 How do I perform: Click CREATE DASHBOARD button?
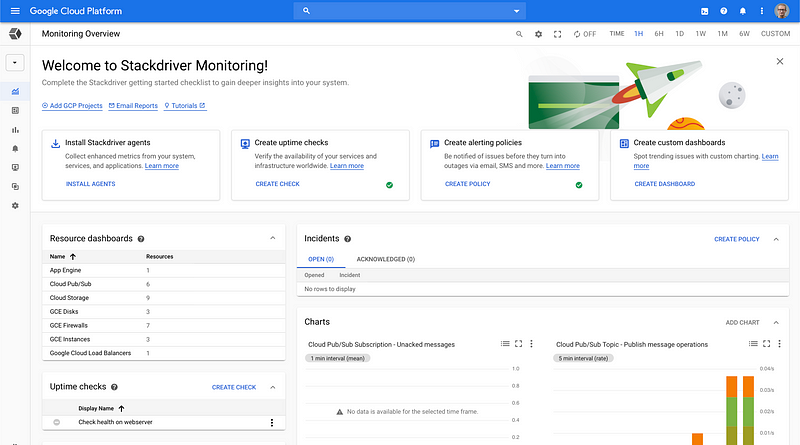point(664,184)
